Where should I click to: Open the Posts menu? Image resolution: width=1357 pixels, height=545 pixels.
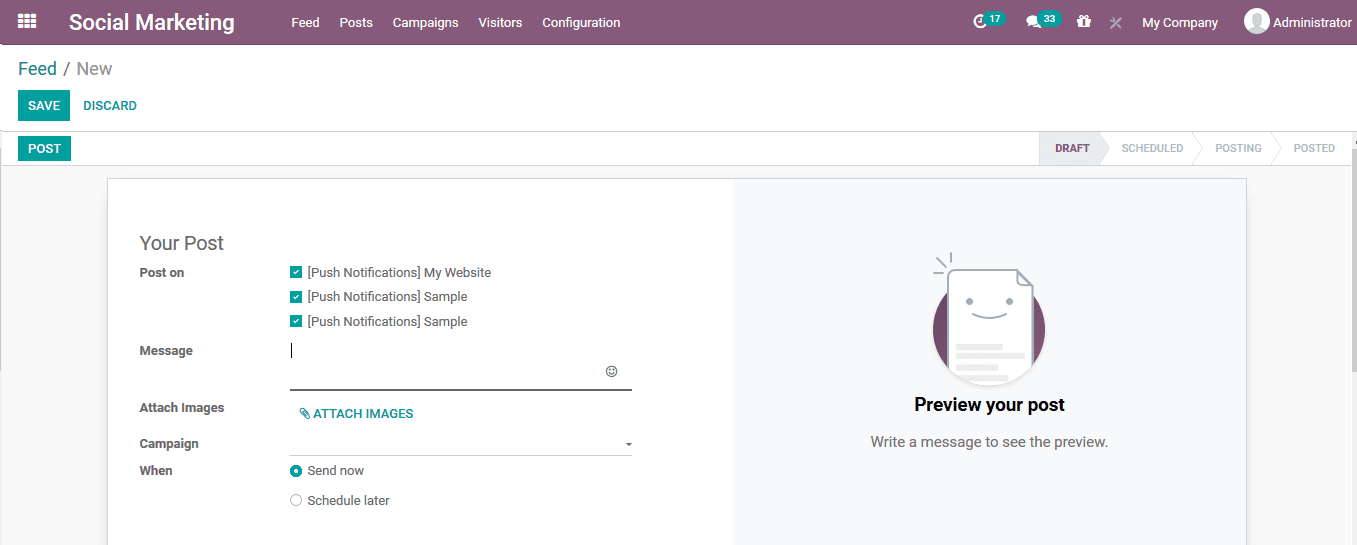coord(356,22)
